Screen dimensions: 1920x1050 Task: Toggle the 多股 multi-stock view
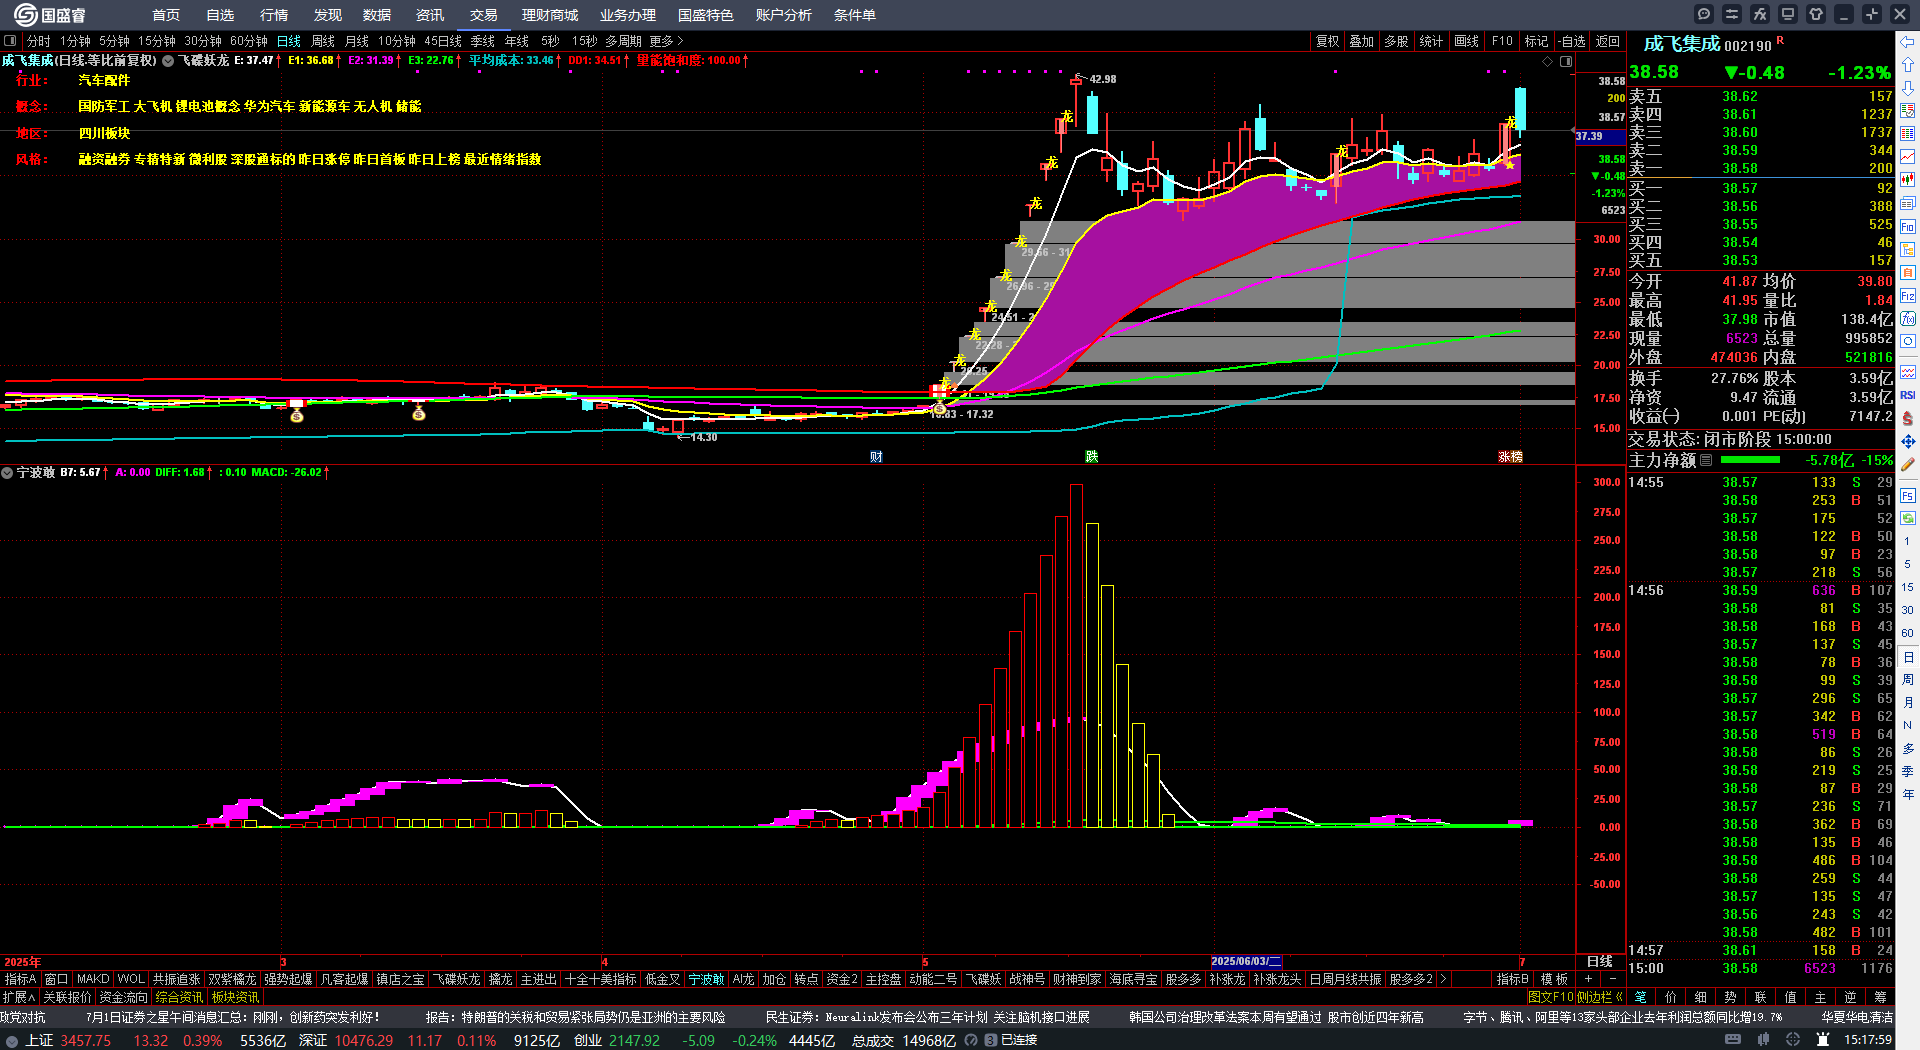coord(1396,41)
